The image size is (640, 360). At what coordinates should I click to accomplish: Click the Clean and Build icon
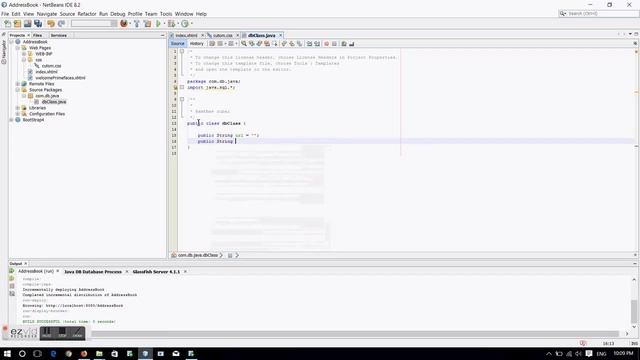click(x=147, y=24)
